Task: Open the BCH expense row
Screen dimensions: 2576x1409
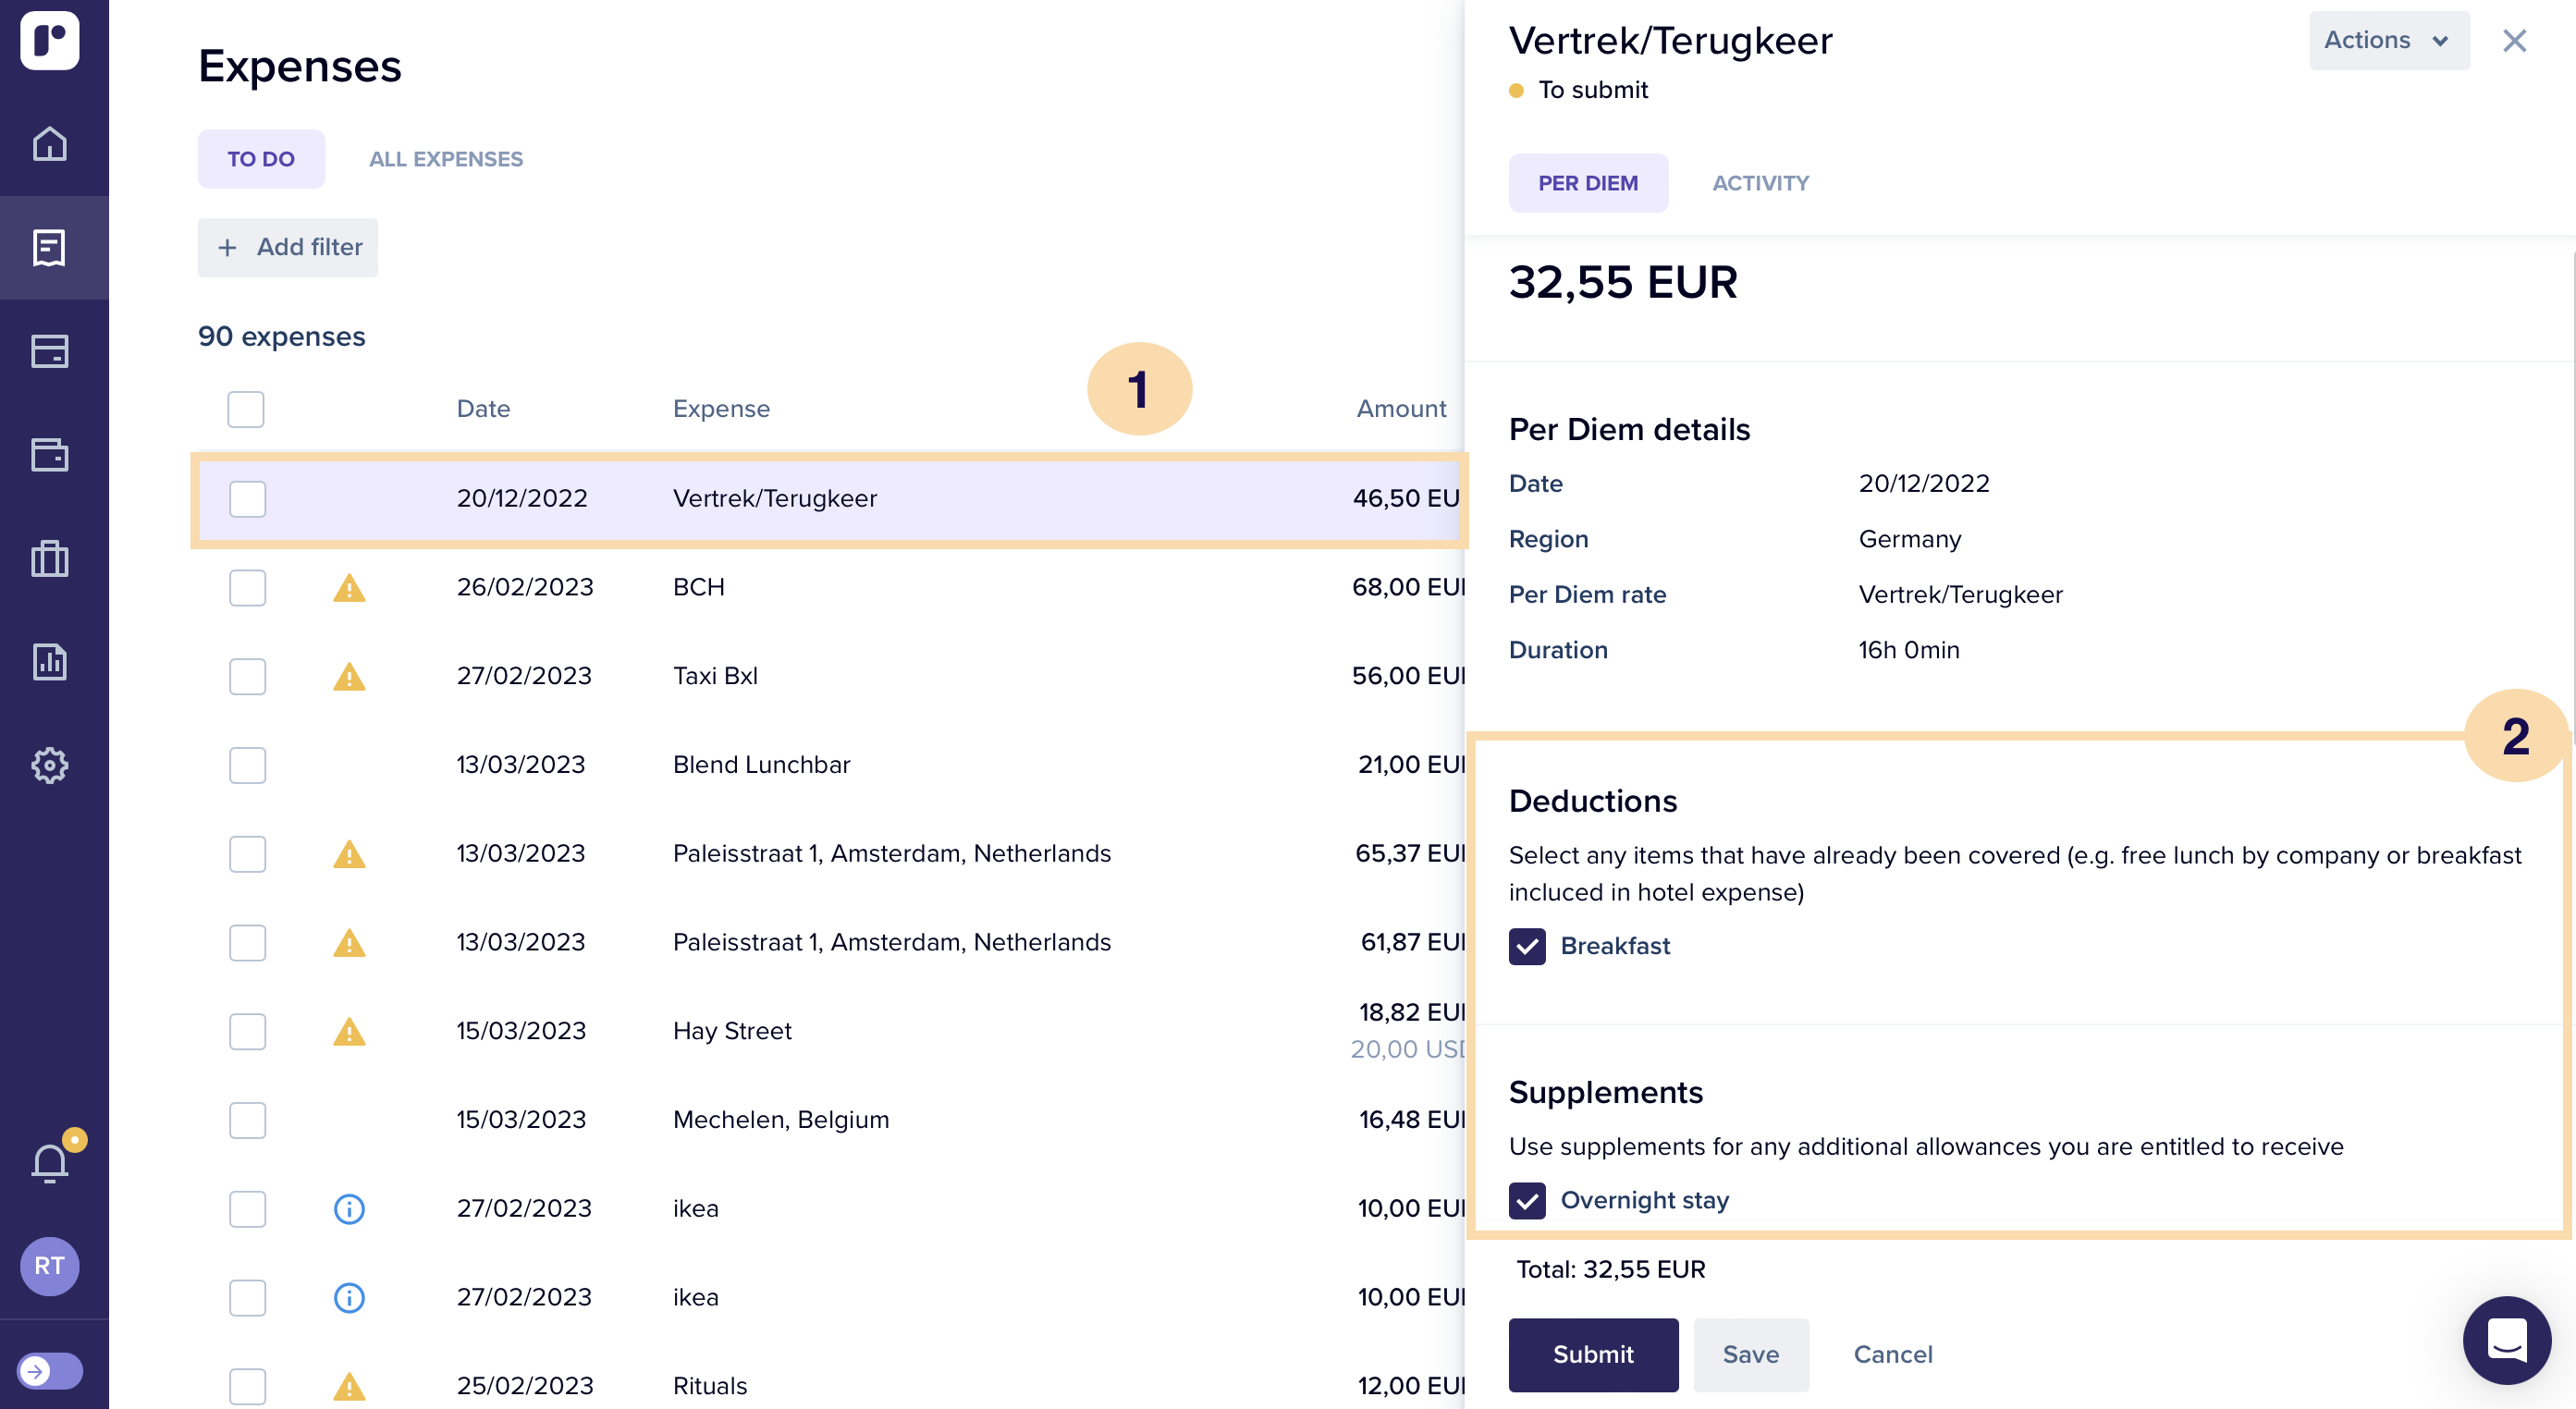Action: (x=700, y=587)
